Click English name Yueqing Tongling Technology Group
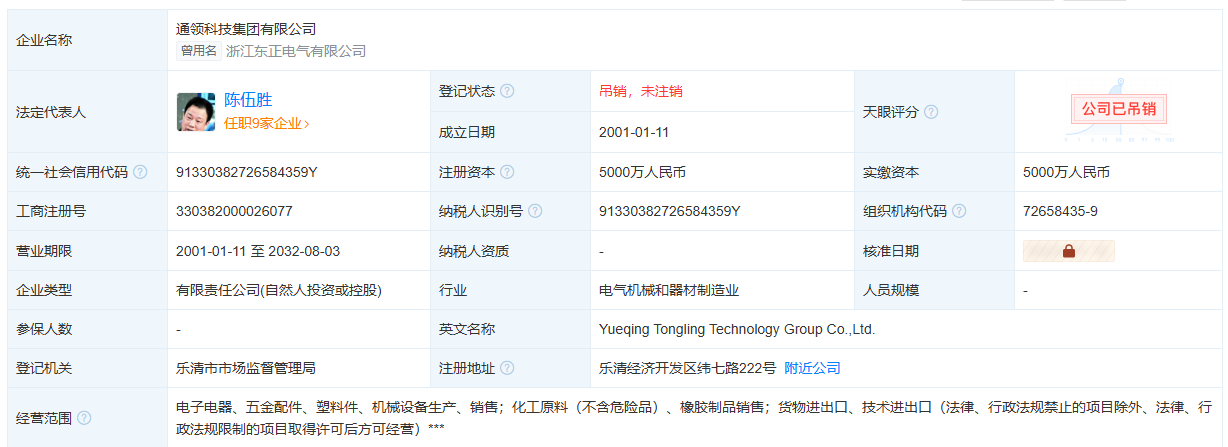The height and width of the screenshot is (447, 1228). pos(737,329)
